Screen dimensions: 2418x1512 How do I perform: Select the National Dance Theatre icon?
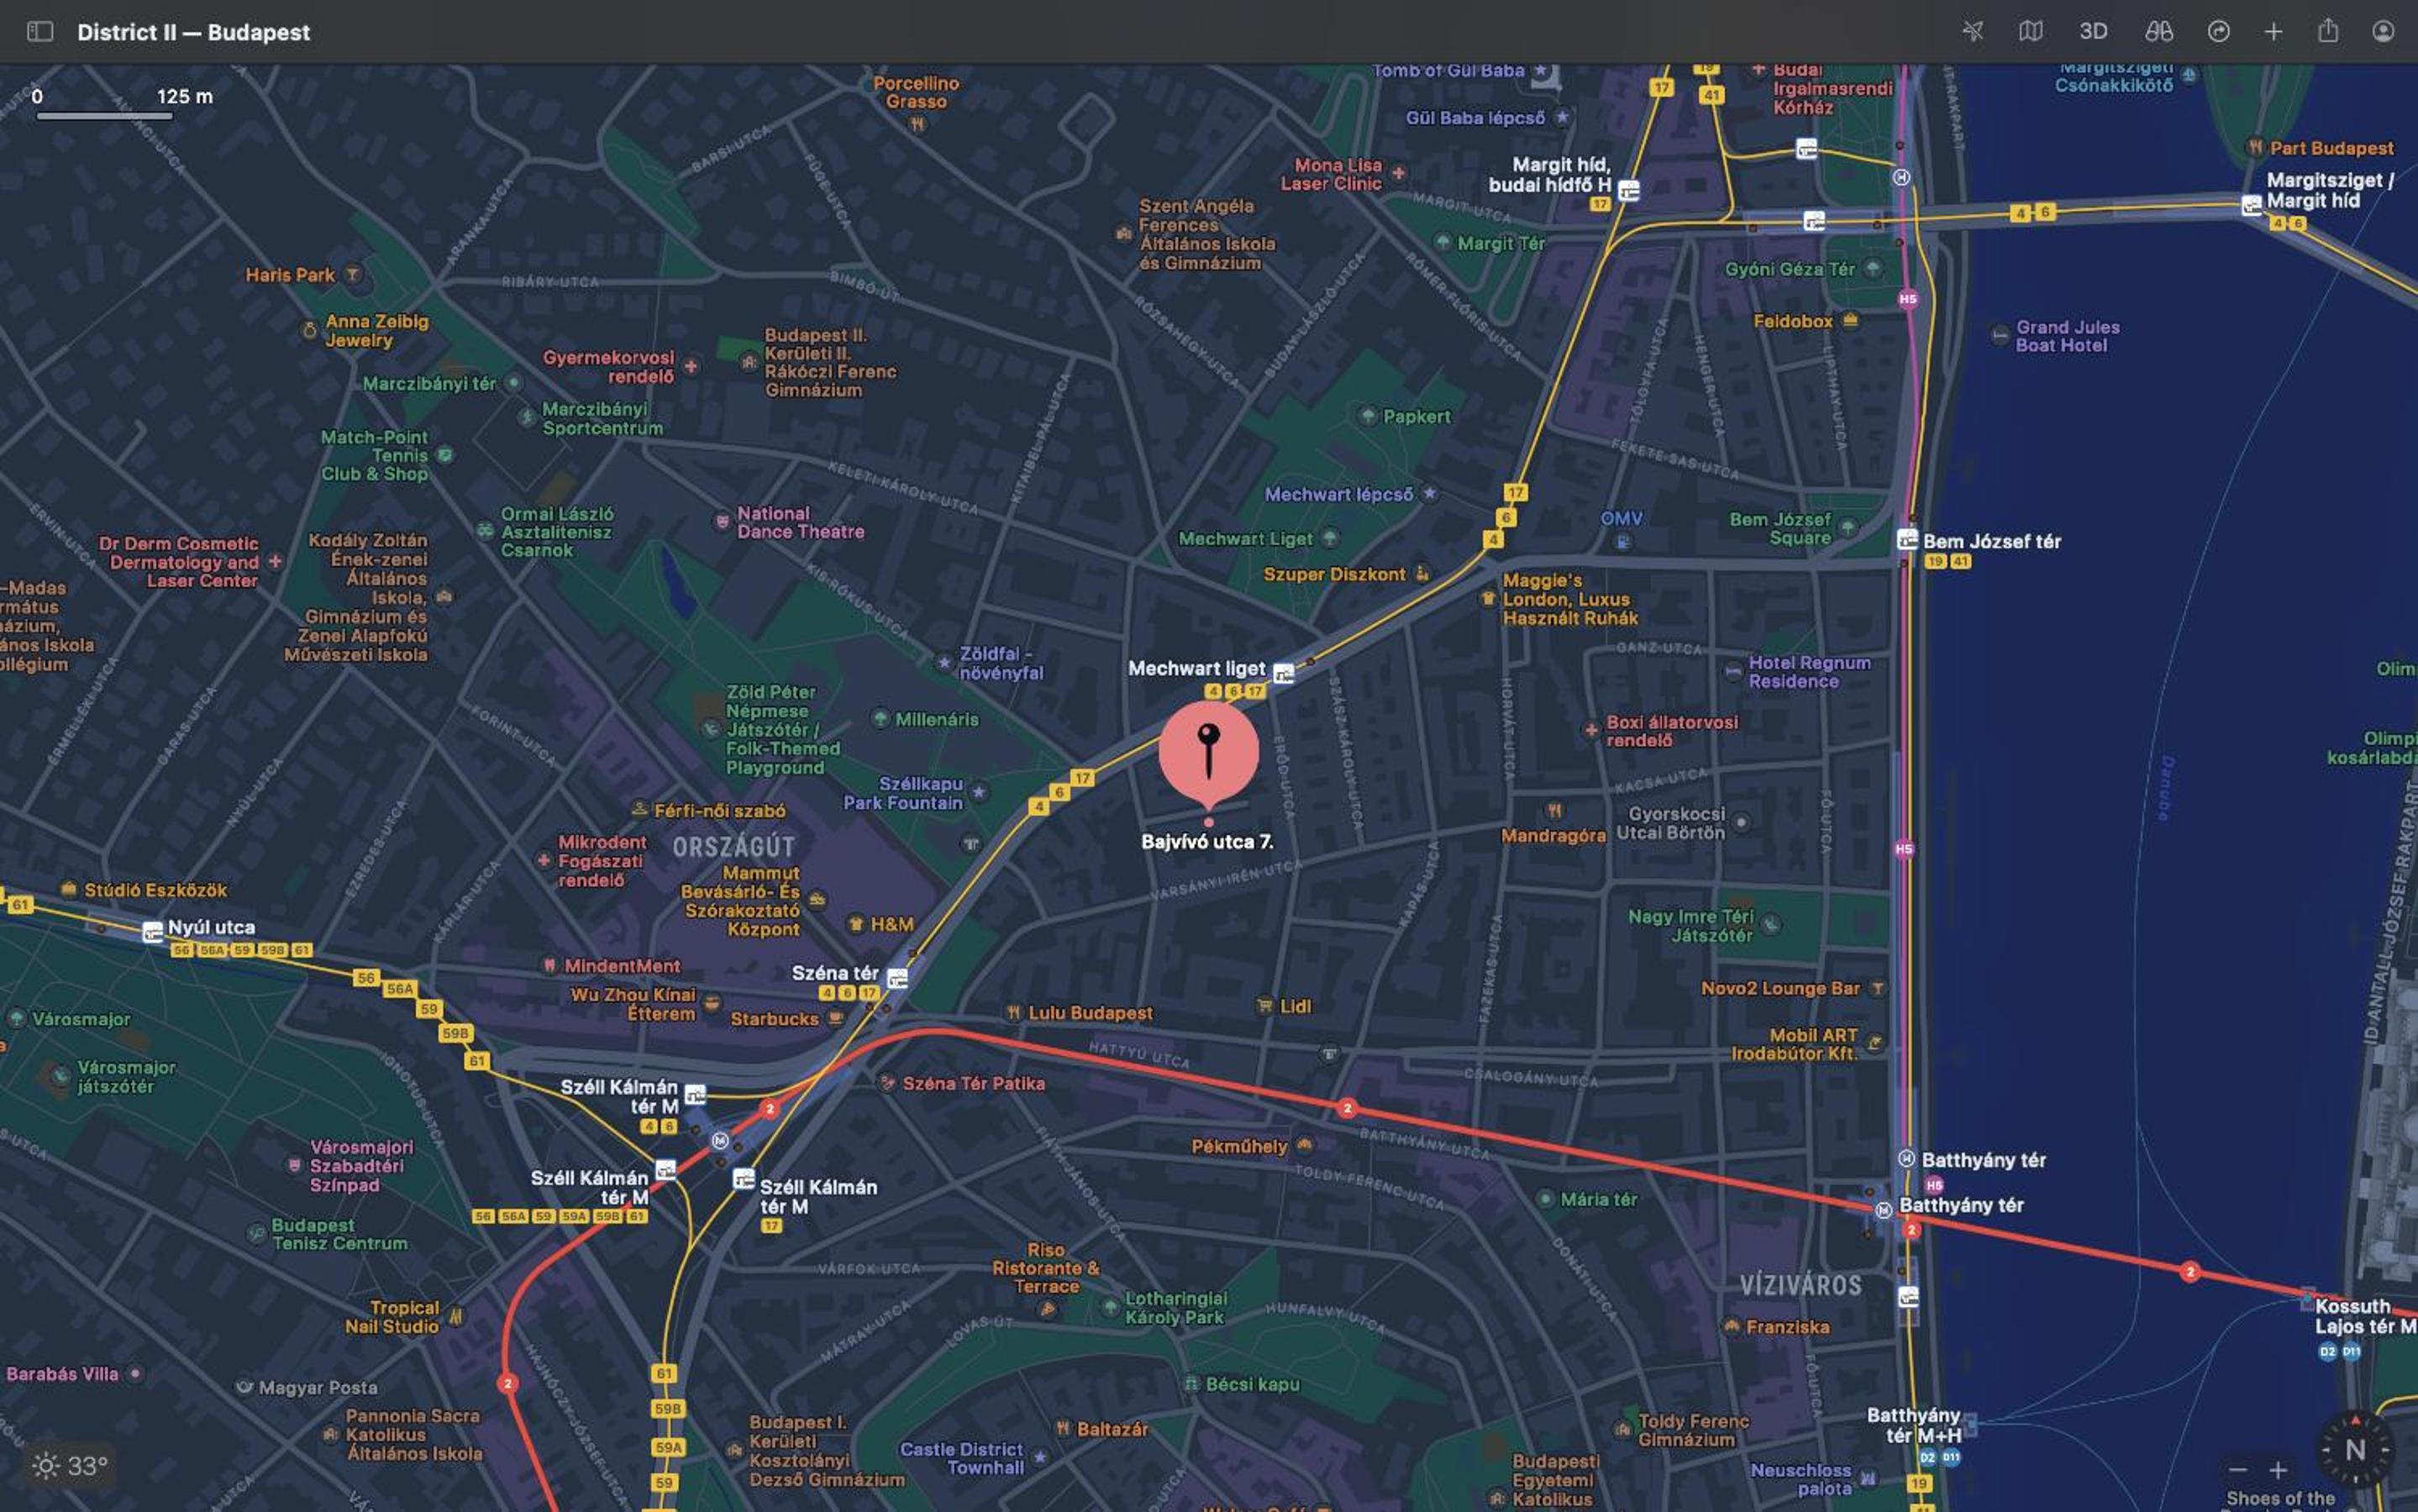coord(722,521)
